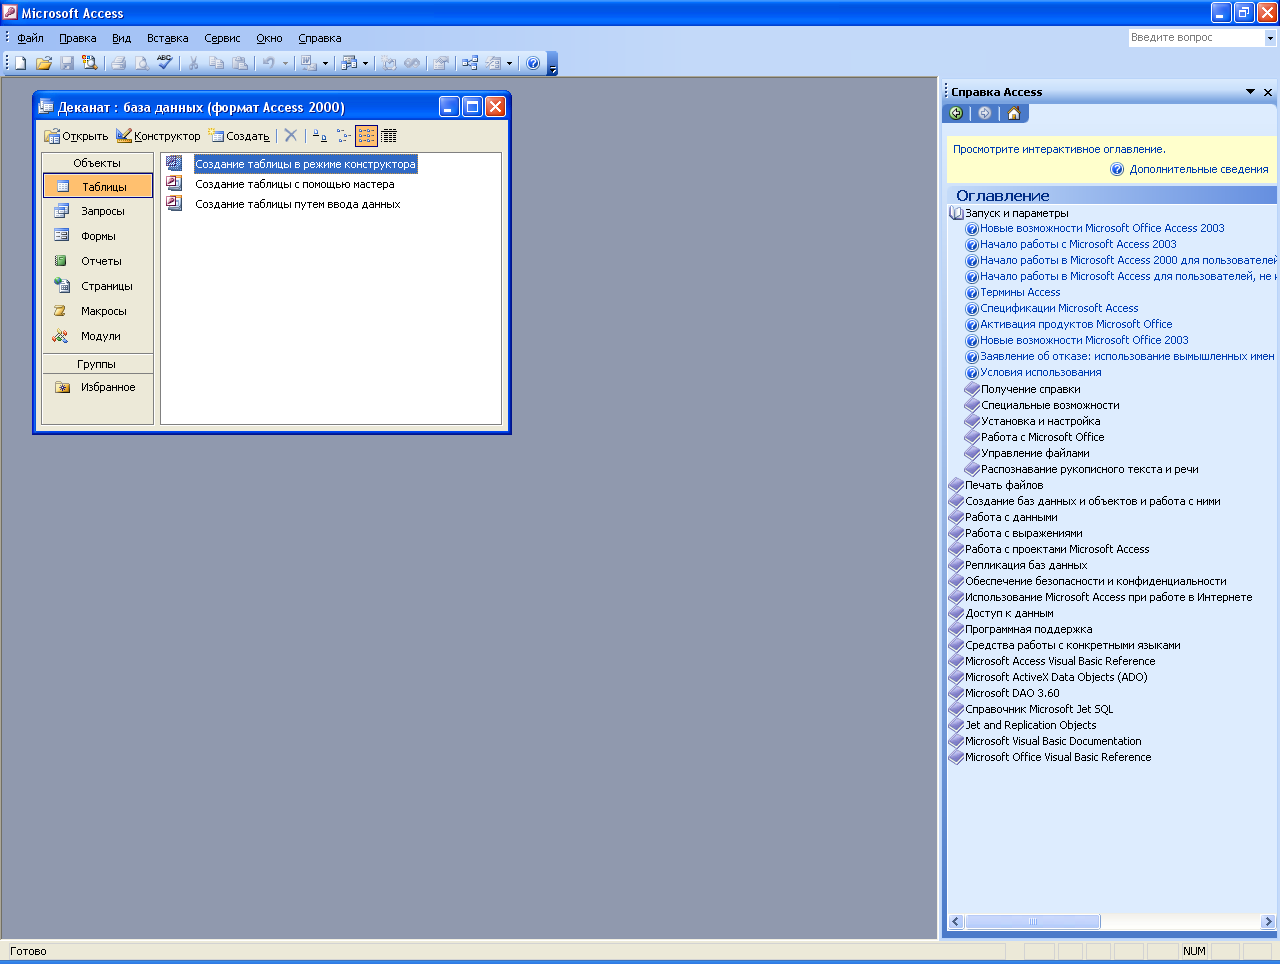Open Спецификации Microsoft Access link
Image resolution: width=1280 pixels, height=964 pixels.
(x=1059, y=308)
